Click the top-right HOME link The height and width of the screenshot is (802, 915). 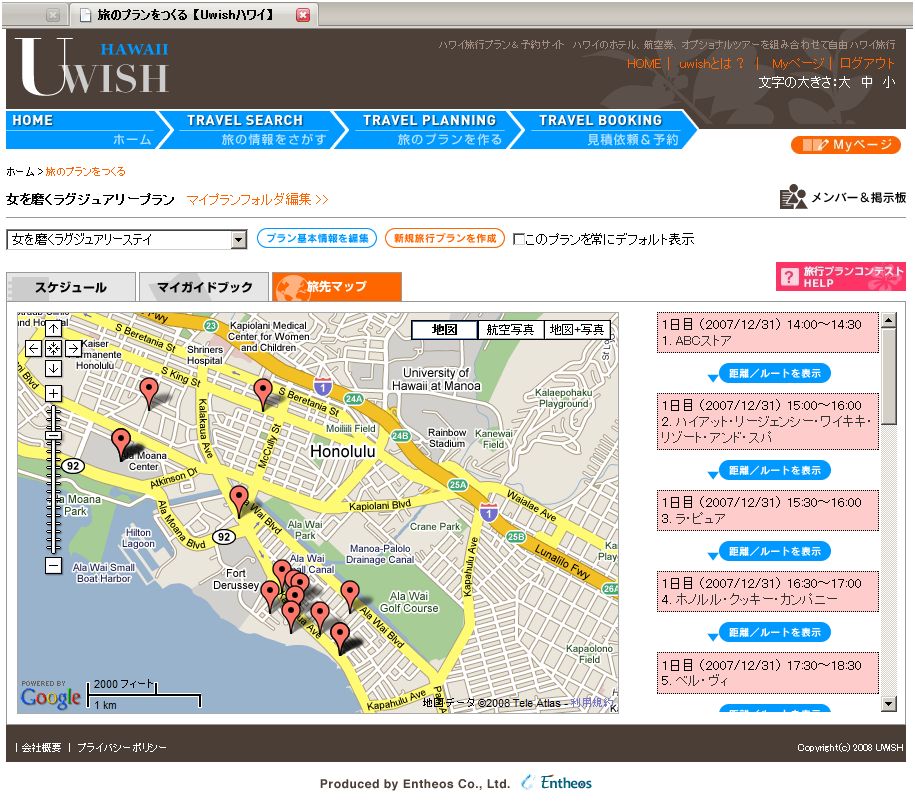point(644,64)
